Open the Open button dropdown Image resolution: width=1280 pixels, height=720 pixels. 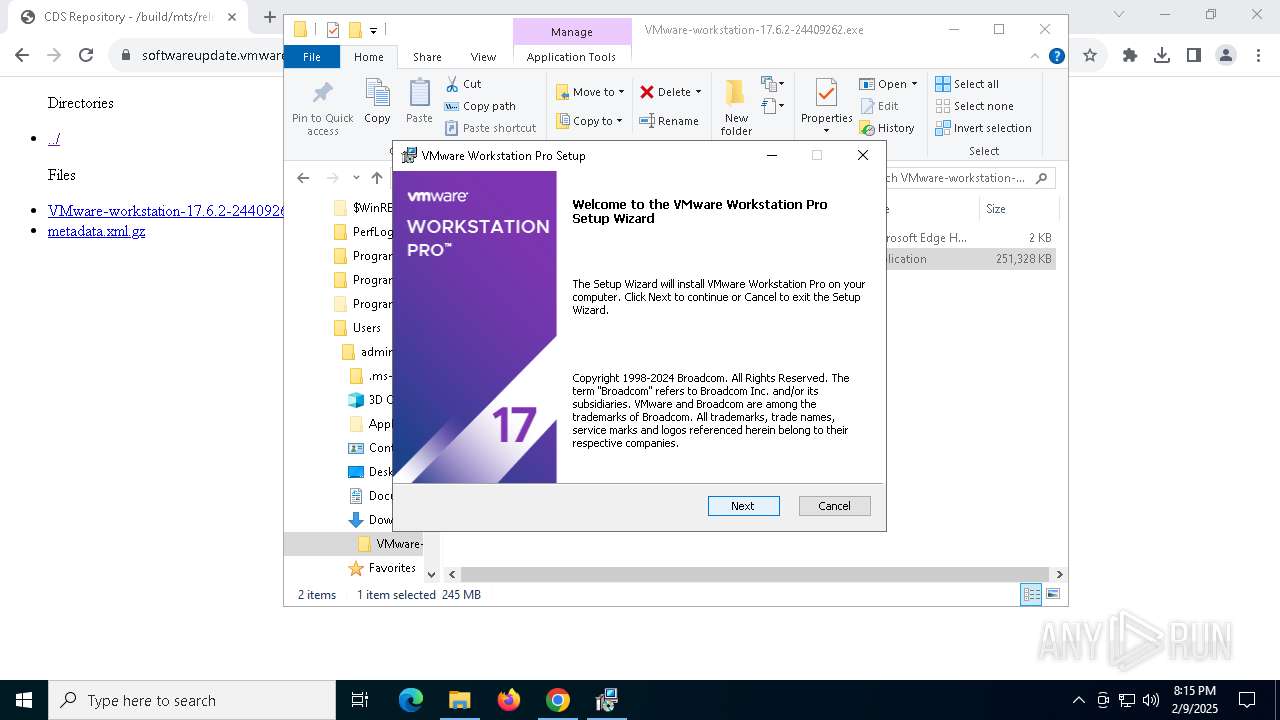(914, 84)
